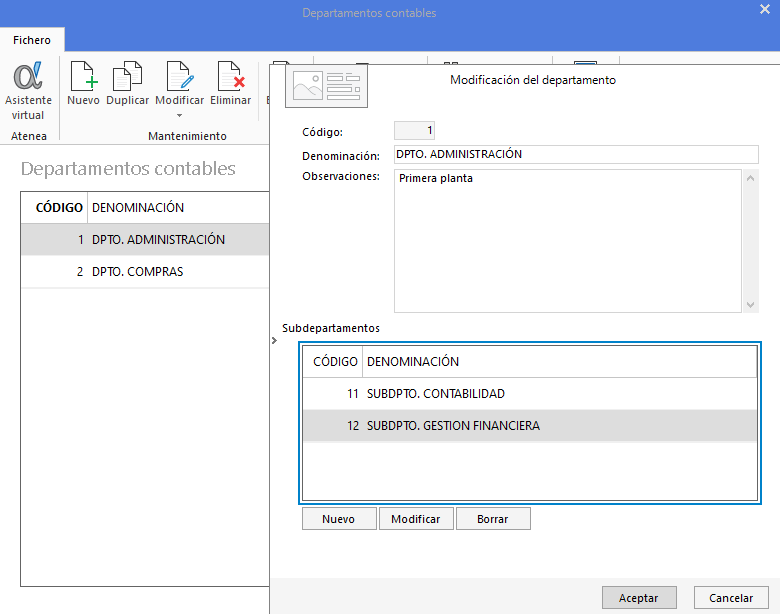The height and width of the screenshot is (614, 780).
Task: Click subdepartments DENOMINACIÓN column header
Action: [x=560, y=362]
